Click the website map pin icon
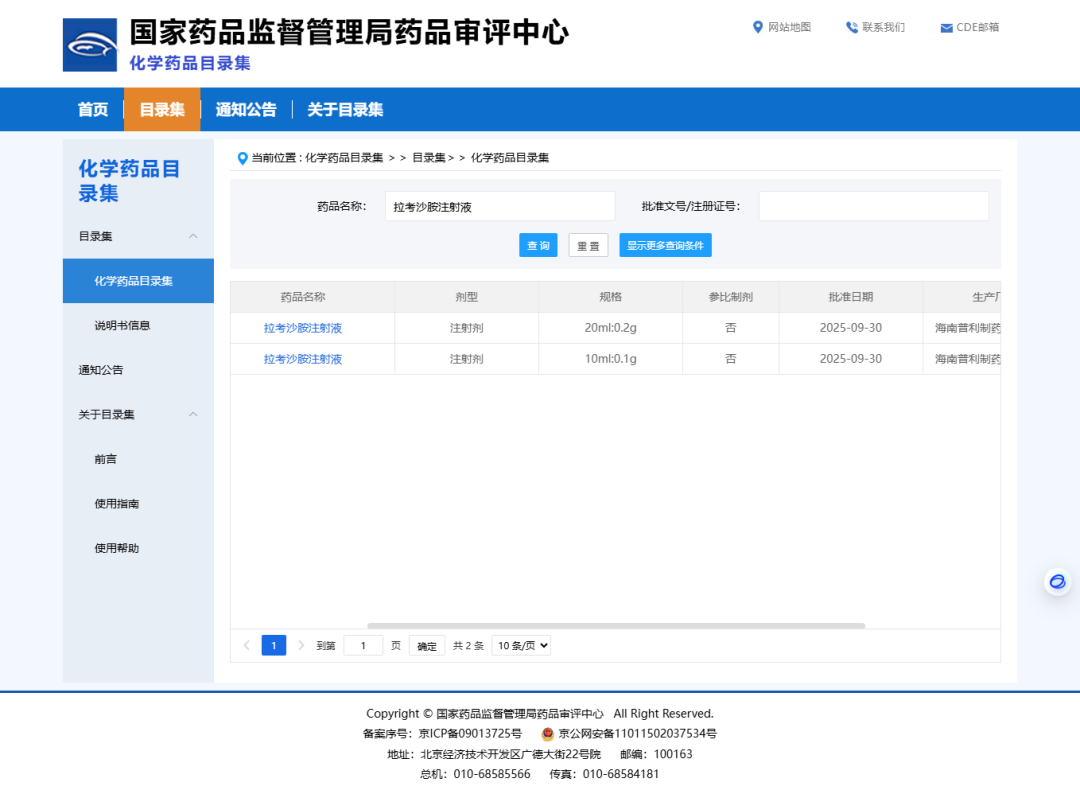 tap(757, 27)
